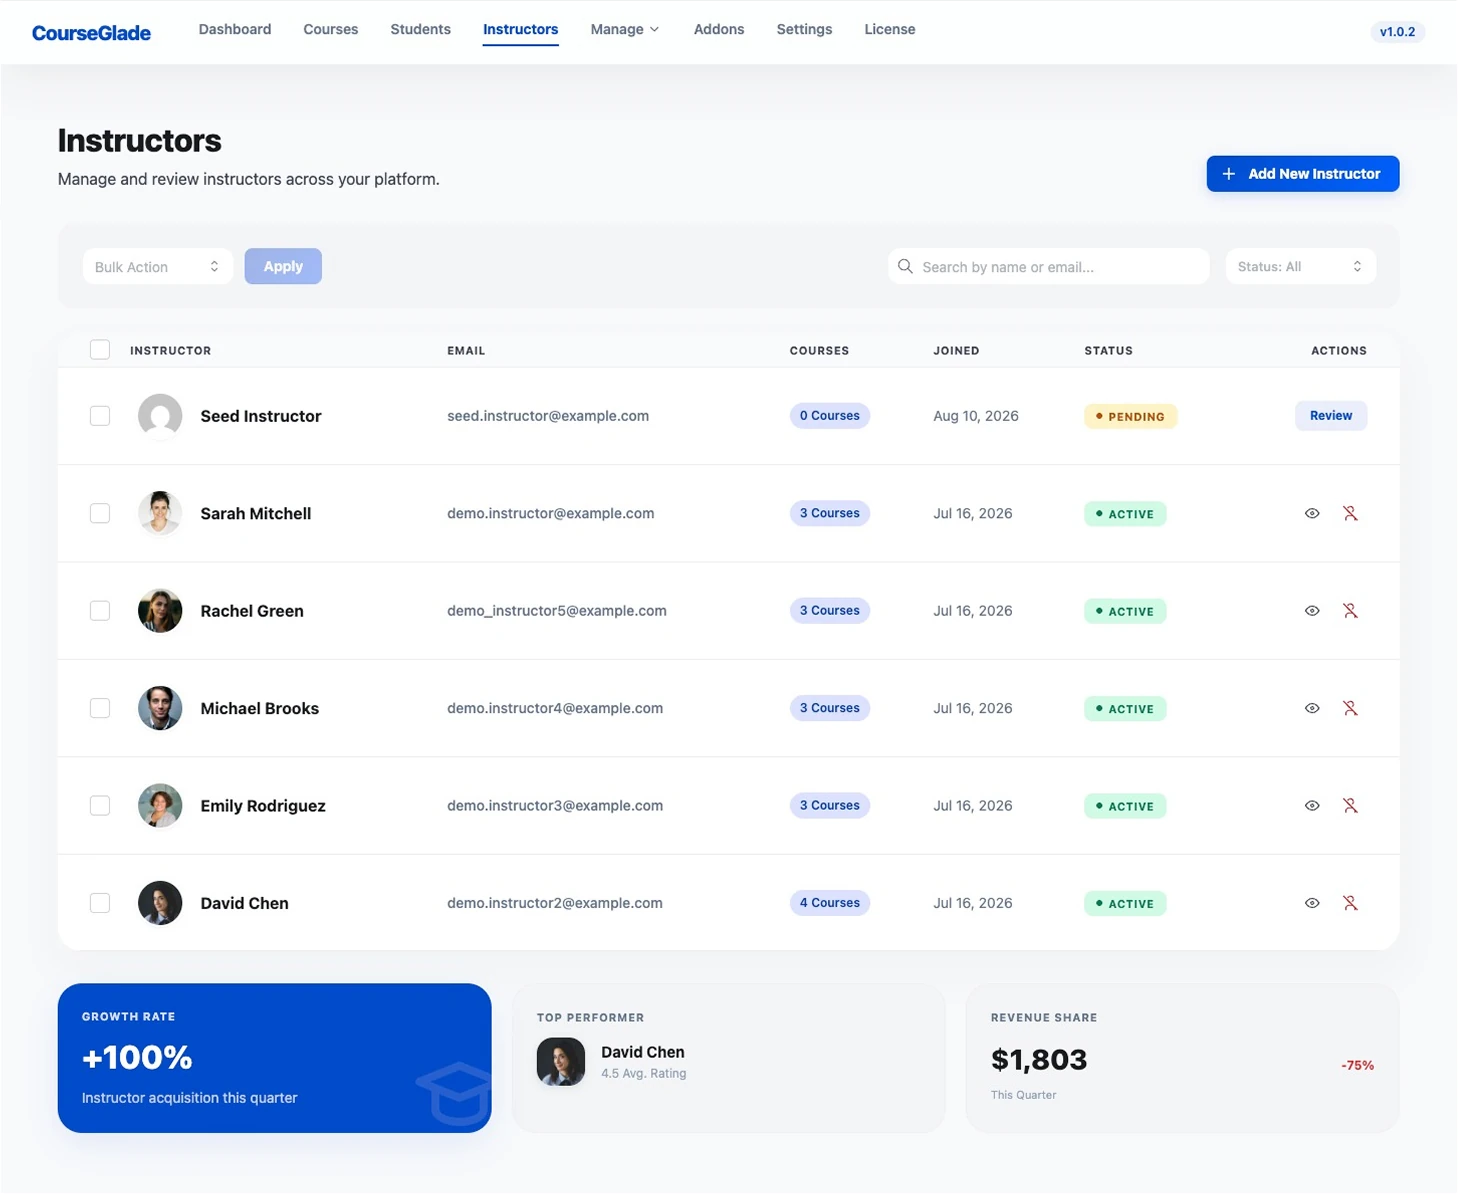Click Review for Seed Instructor
Viewport: 1458px width, 1194px height.
[1331, 416]
